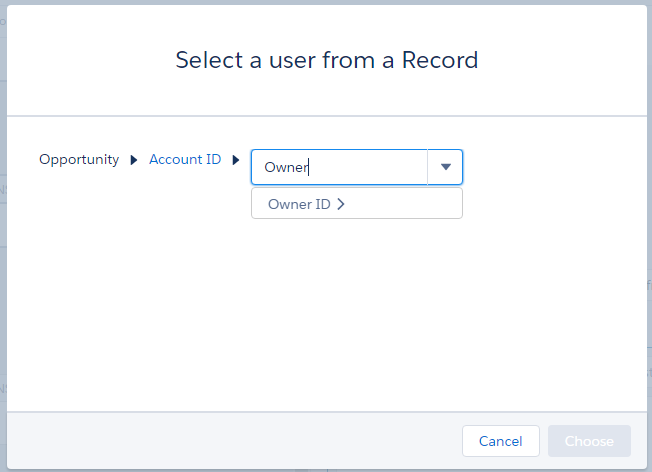The image size is (652, 472).
Task: Focus the Owner search input field
Action: (x=338, y=168)
